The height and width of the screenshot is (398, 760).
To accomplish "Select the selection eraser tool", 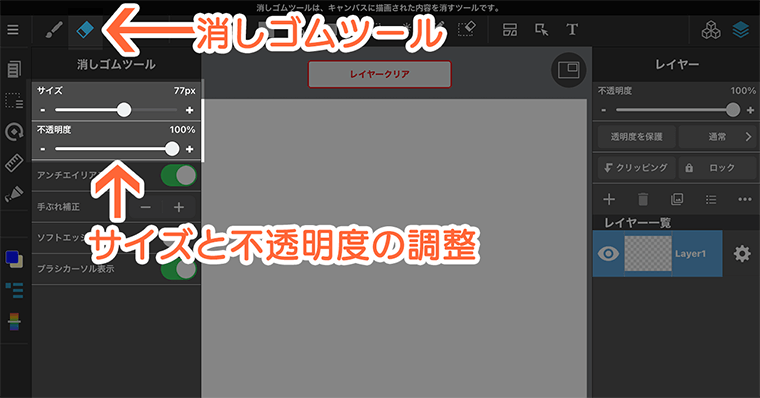I will [x=467, y=29].
